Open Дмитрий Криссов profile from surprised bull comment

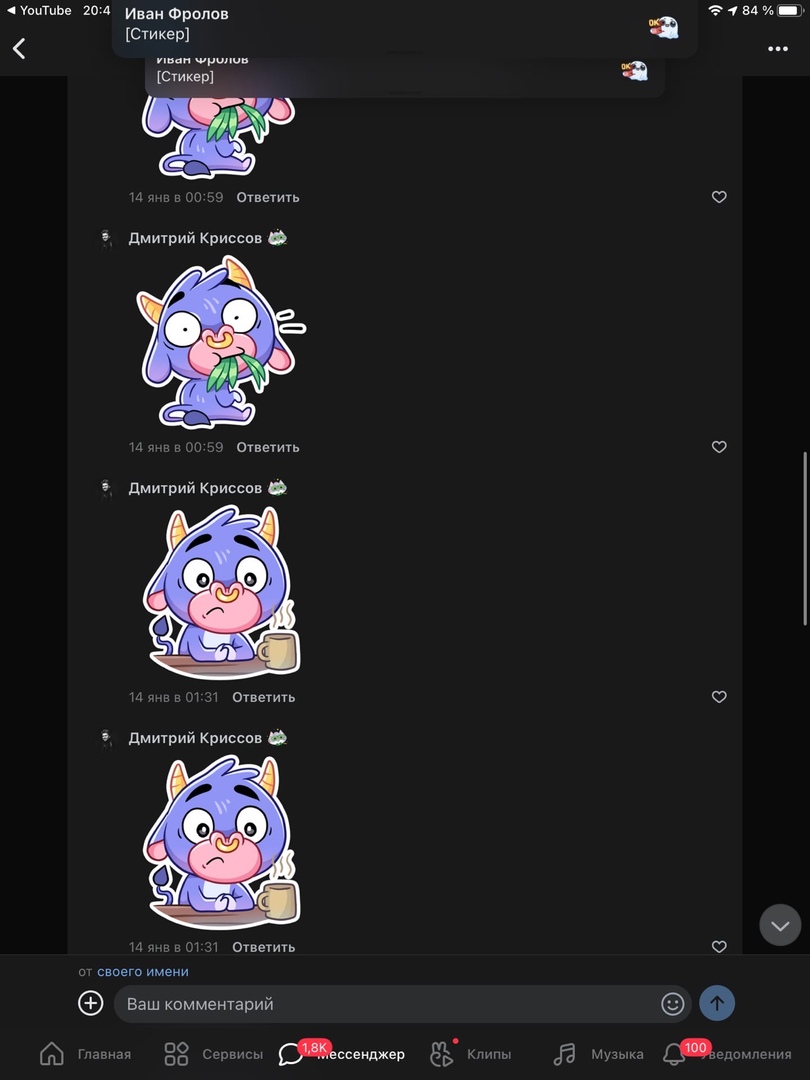195,238
